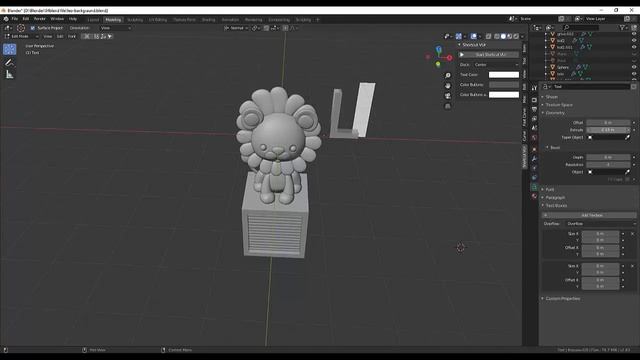This screenshot has height=360, width=640.
Task: Open the File menu
Action: click(15, 19)
